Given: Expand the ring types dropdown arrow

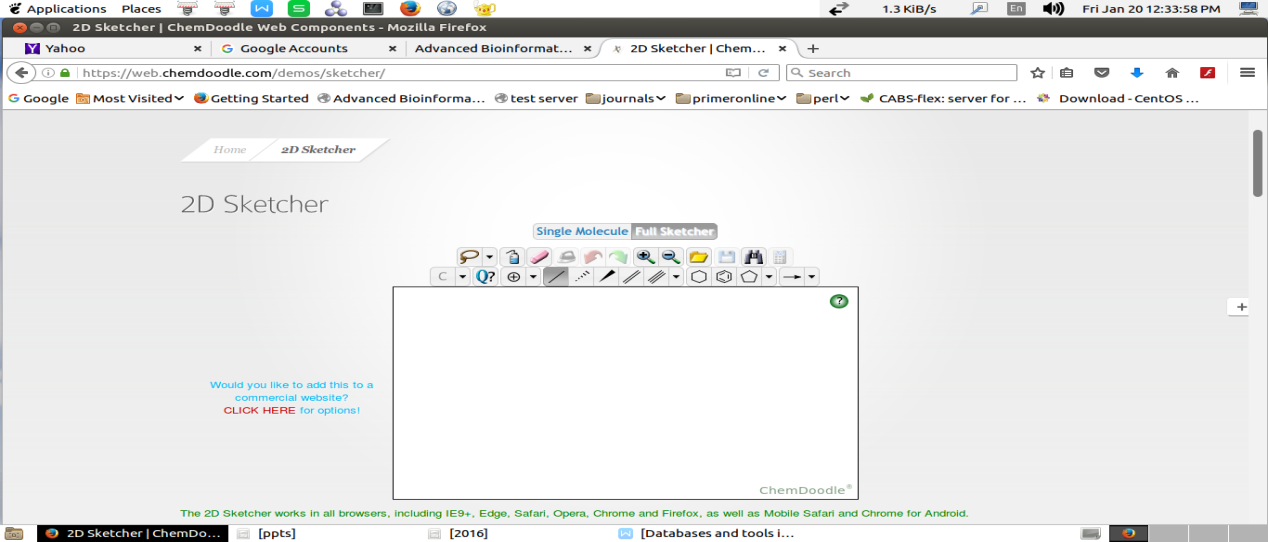Looking at the screenshot, I should point(769,277).
